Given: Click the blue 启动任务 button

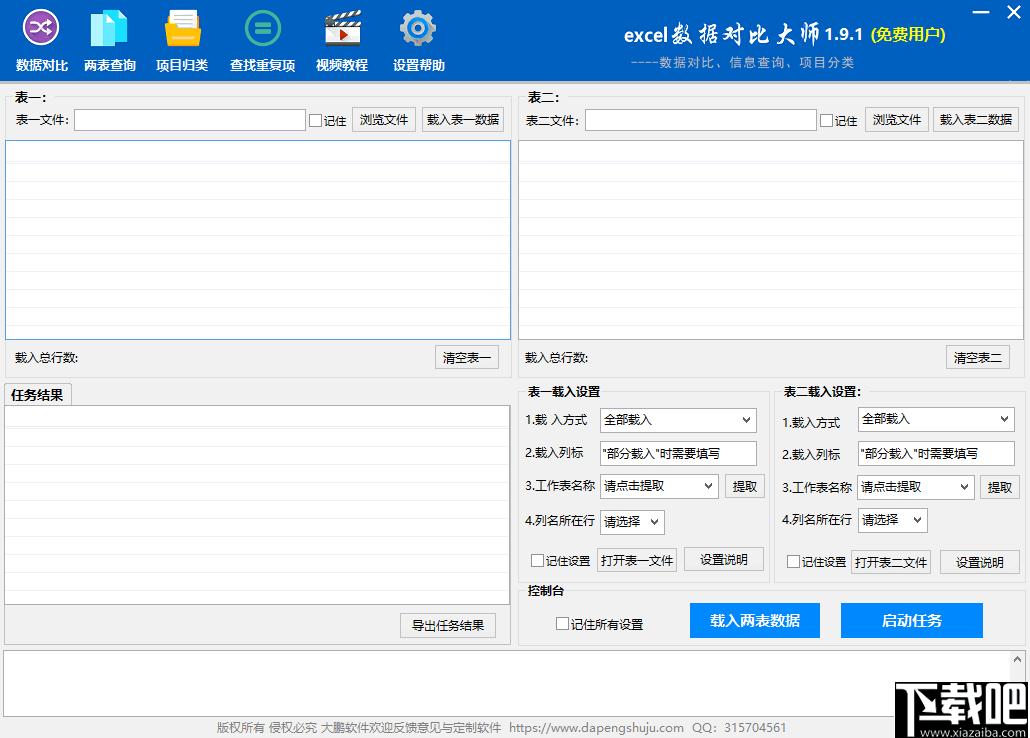Looking at the screenshot, I should [911, 620].
